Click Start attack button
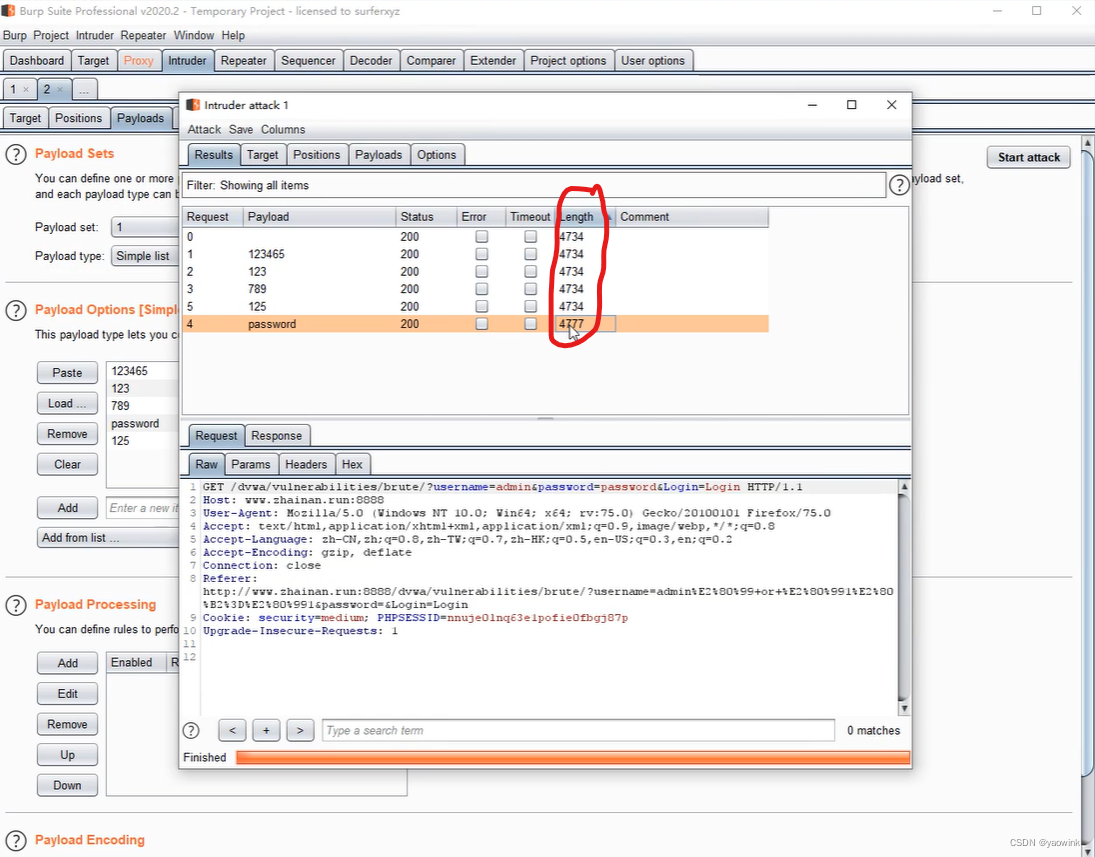Screen dimensions: 1095x857 pos(1029,157)
